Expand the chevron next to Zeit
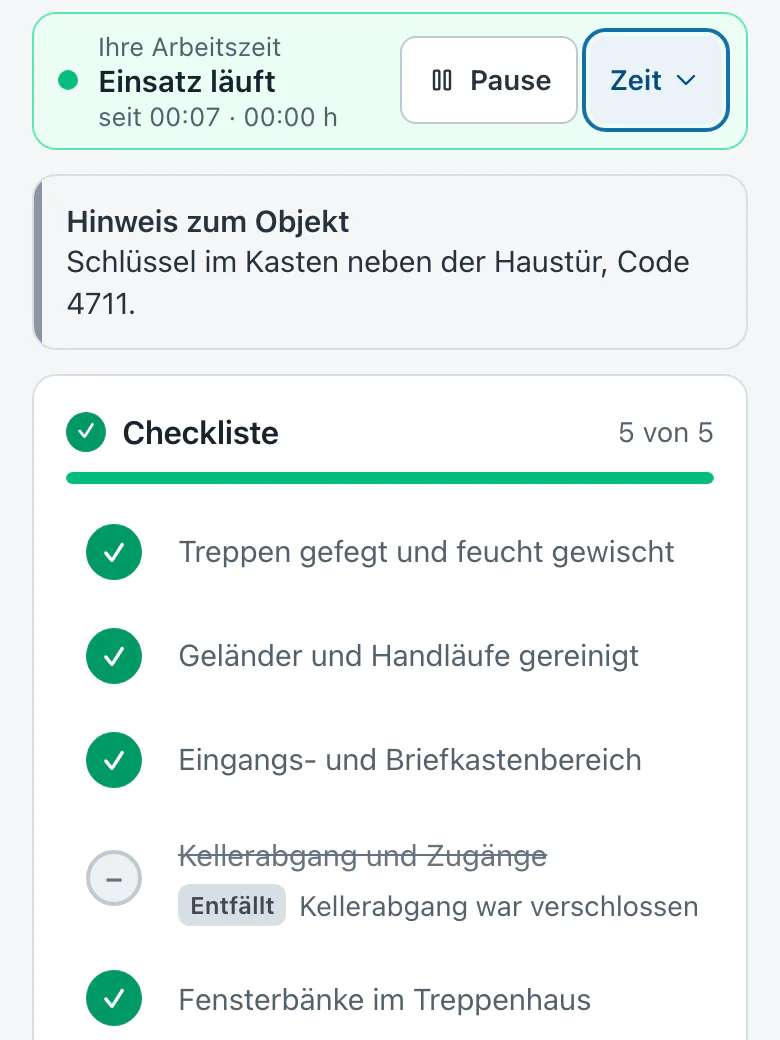This screenshot has height=1040, width=780. pyautogui.click(x=686, y=80)
